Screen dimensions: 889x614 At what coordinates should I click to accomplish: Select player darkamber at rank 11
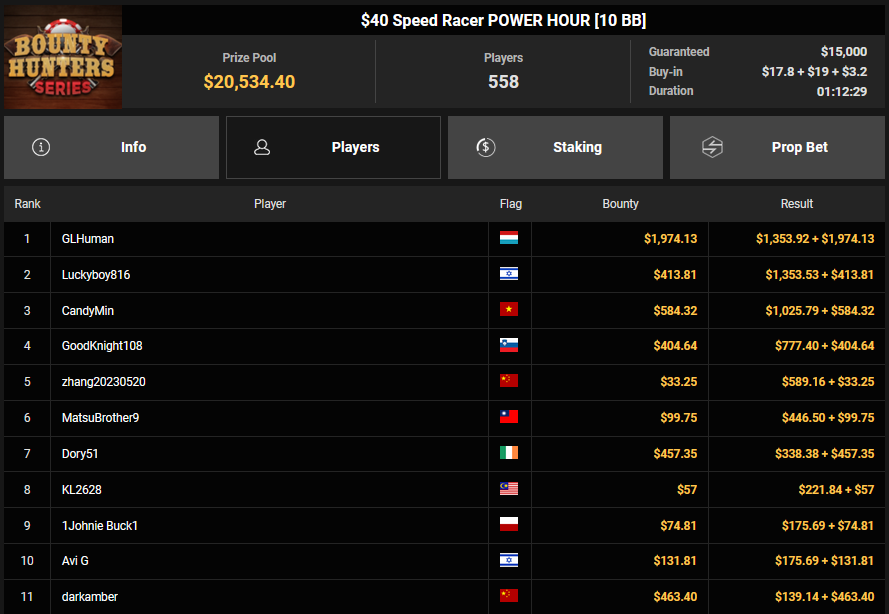pos(90,597)
